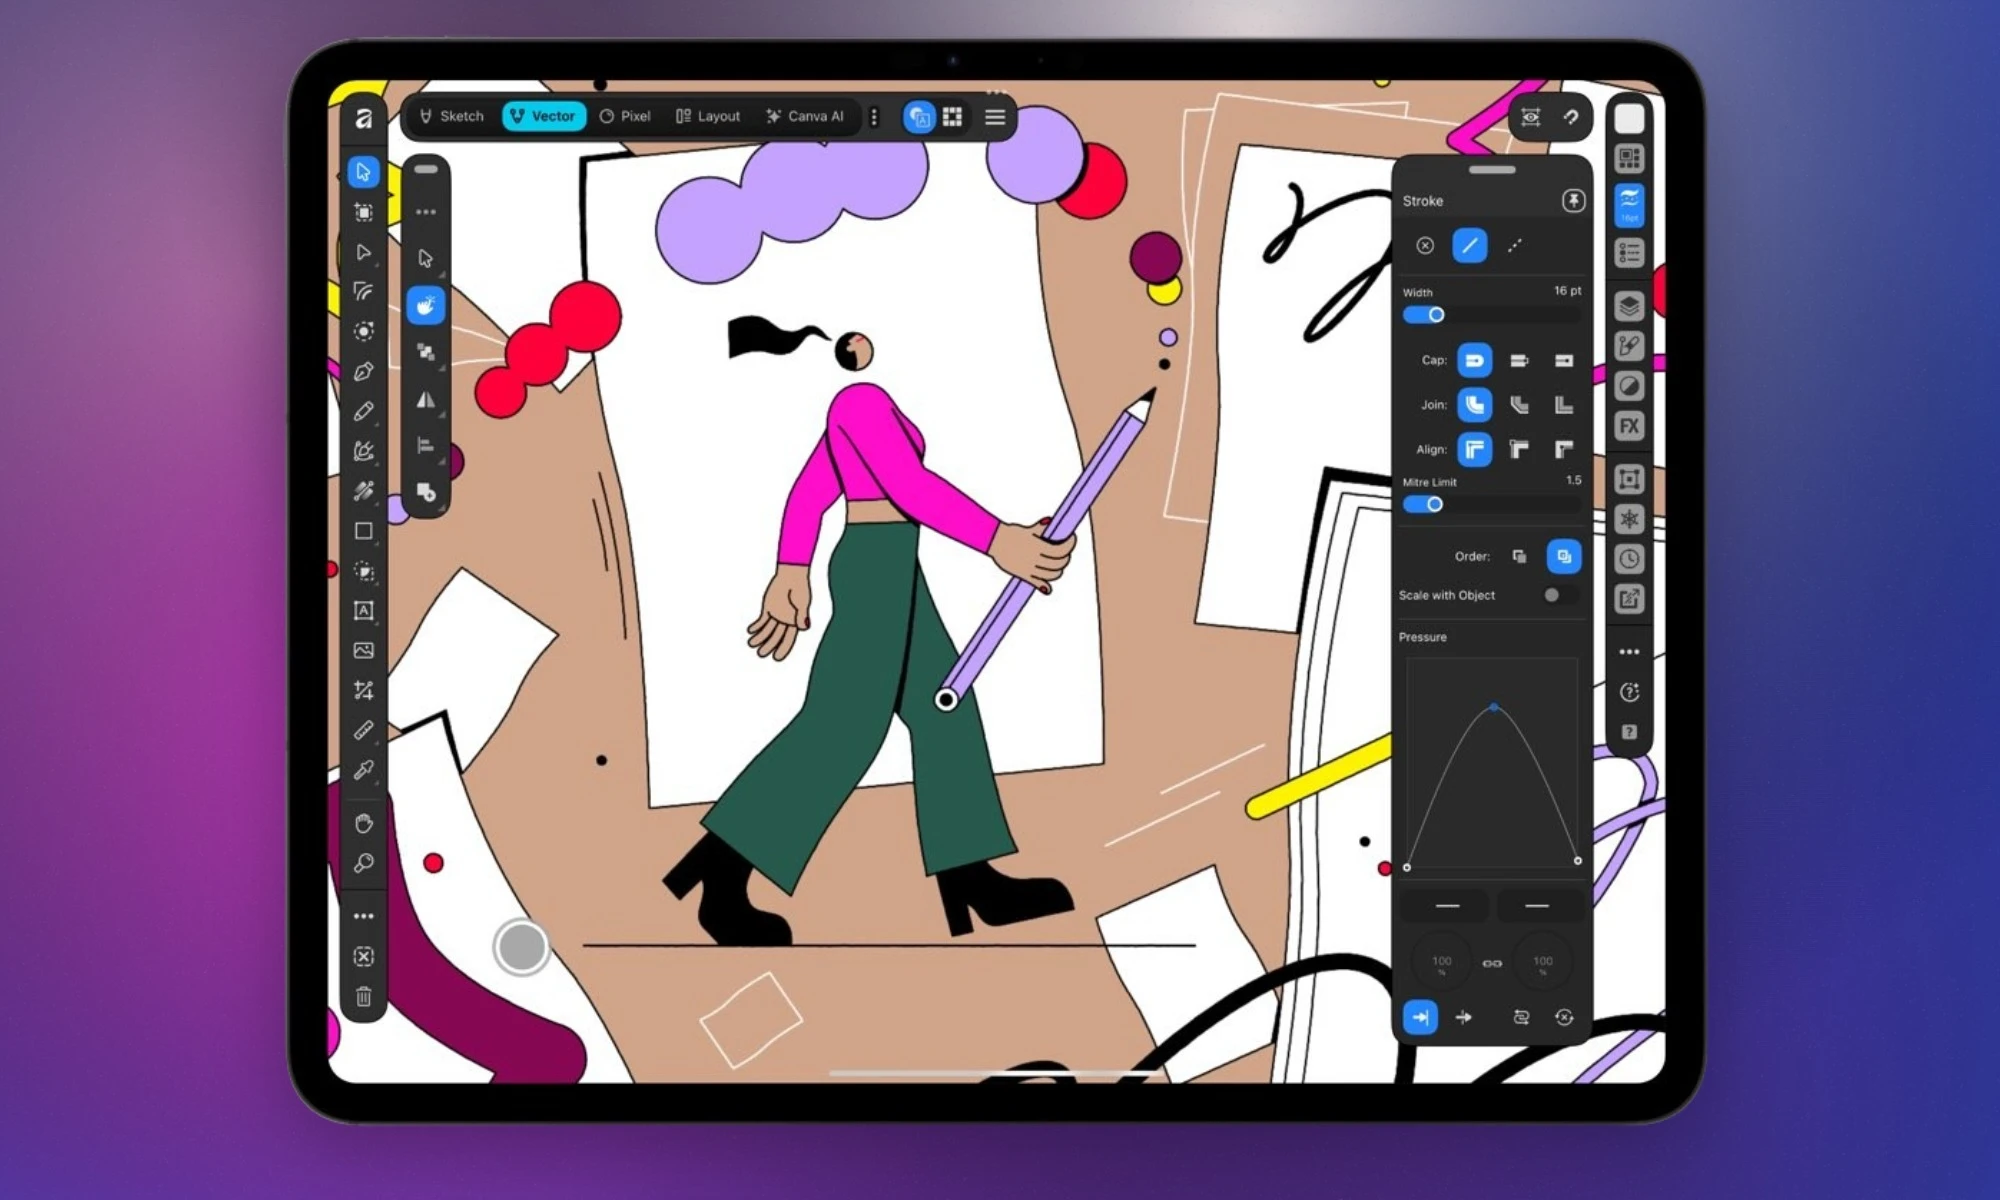This screenshot has width=2000, height=1200.
Task: Select the Zoom magnifier tool
Action: tap(363, 863)
